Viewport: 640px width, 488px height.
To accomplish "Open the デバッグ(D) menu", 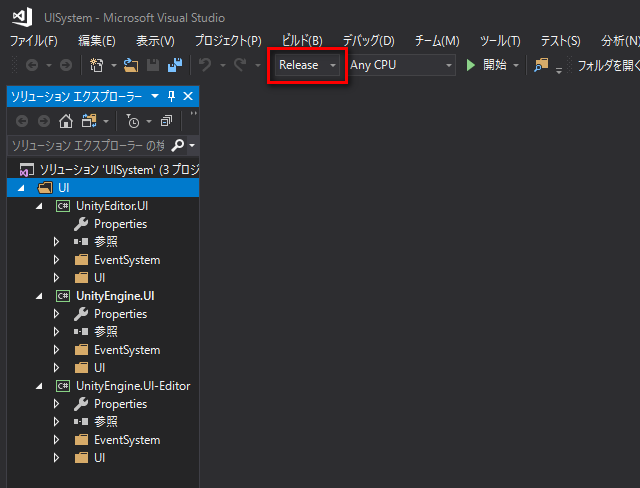I will pyautogui.click(x=369, y=41).
